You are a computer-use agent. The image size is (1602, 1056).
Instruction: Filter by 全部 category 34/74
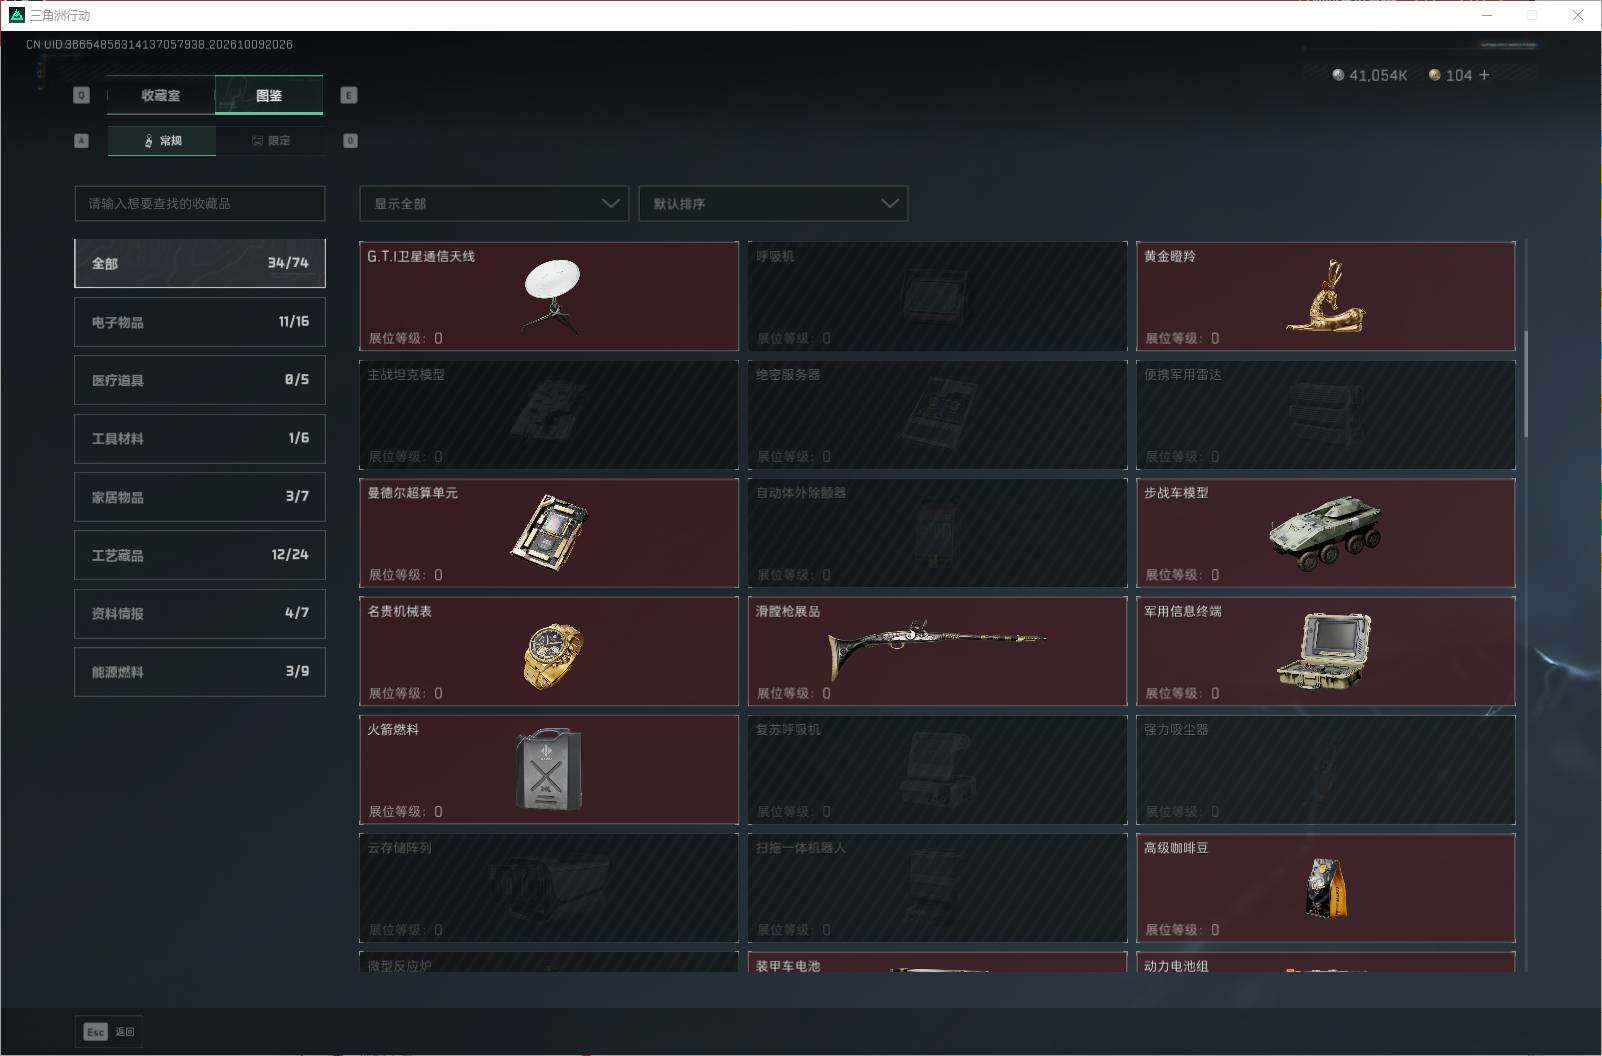pyautogui.click(x=200, y=263)
